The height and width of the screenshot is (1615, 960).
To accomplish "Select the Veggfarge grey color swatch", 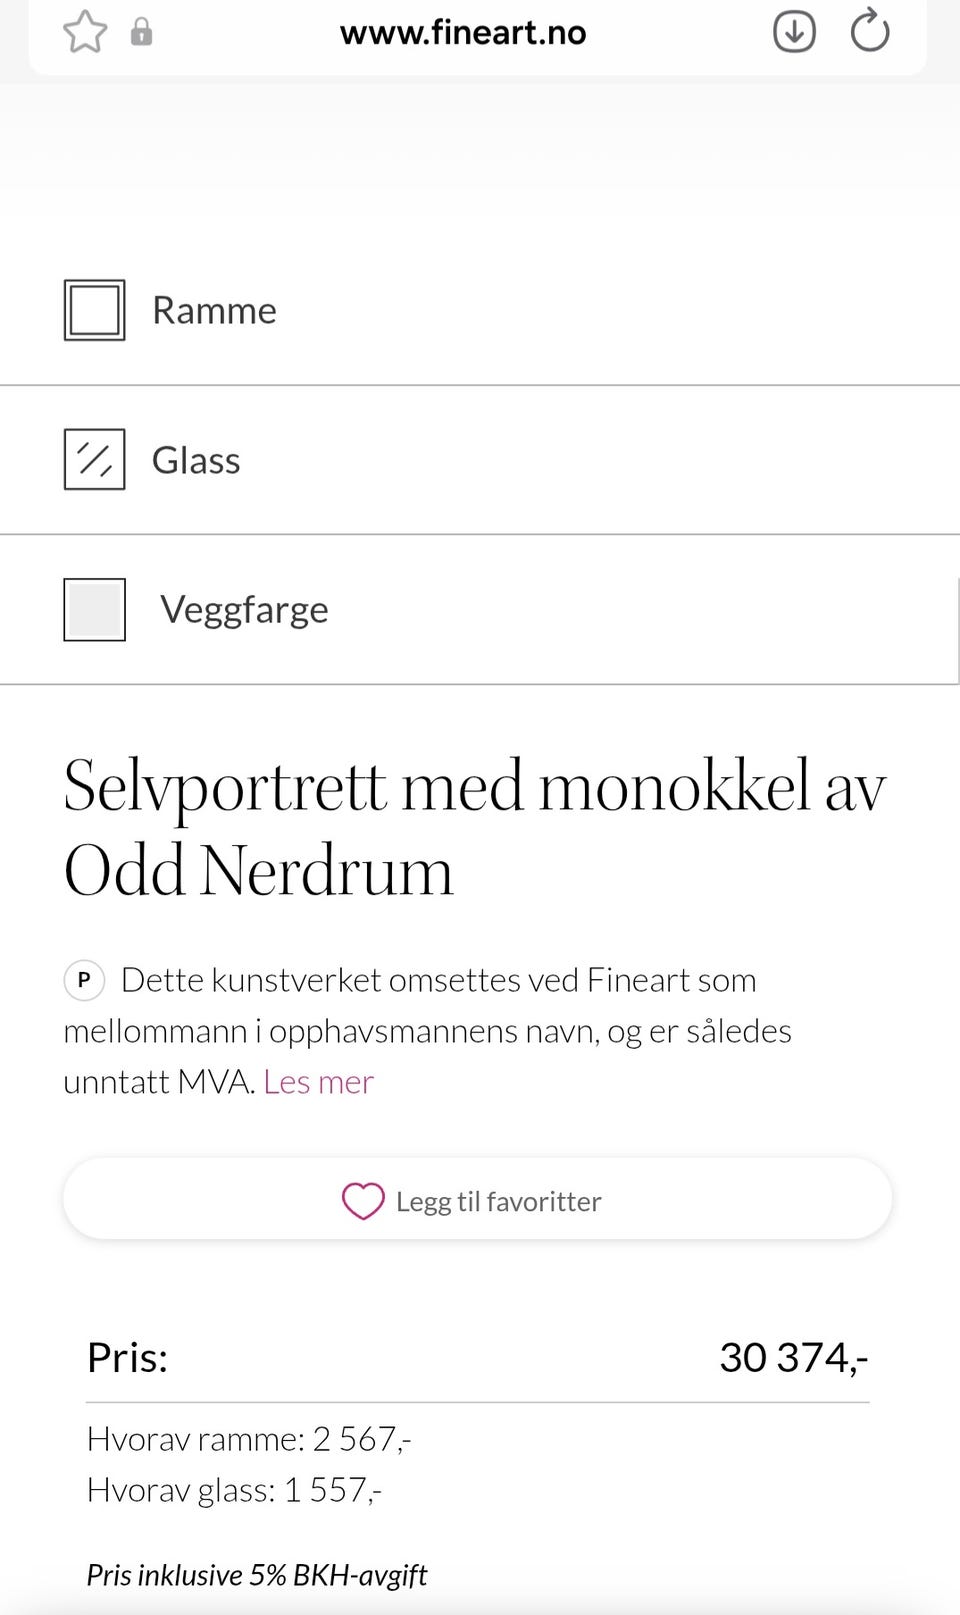I will click(95, 609).
